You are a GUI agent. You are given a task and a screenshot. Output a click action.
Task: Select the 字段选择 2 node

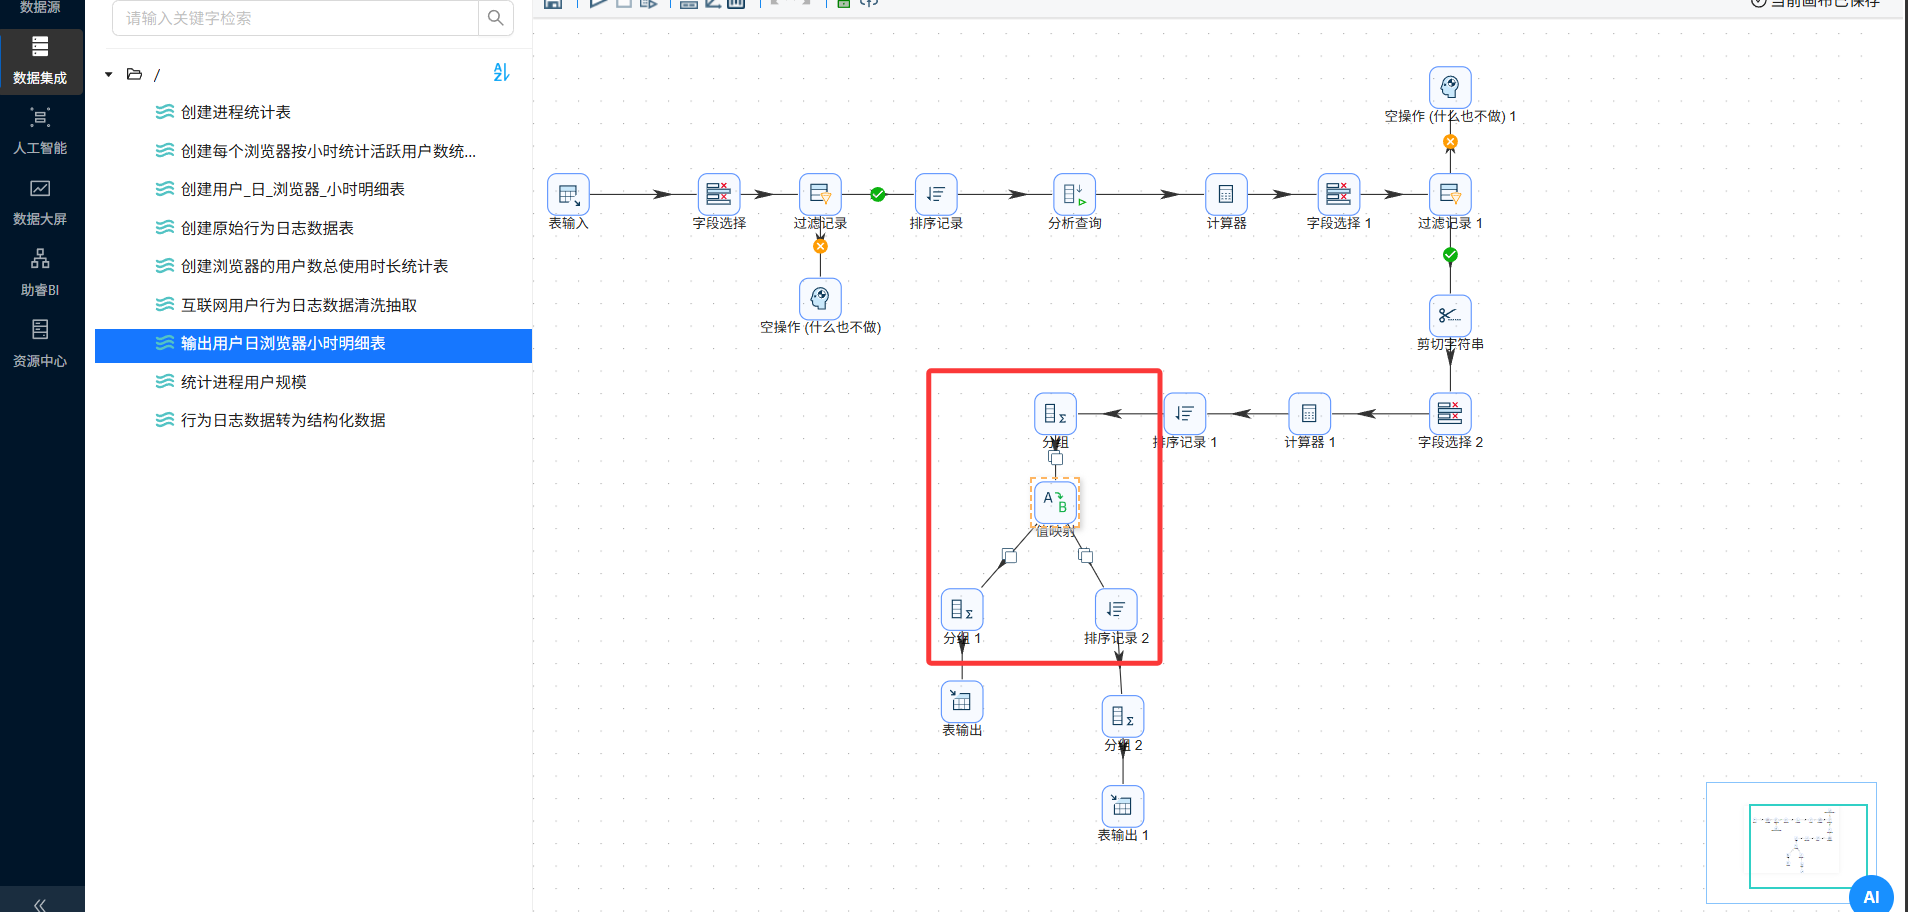coord(1450,413)
